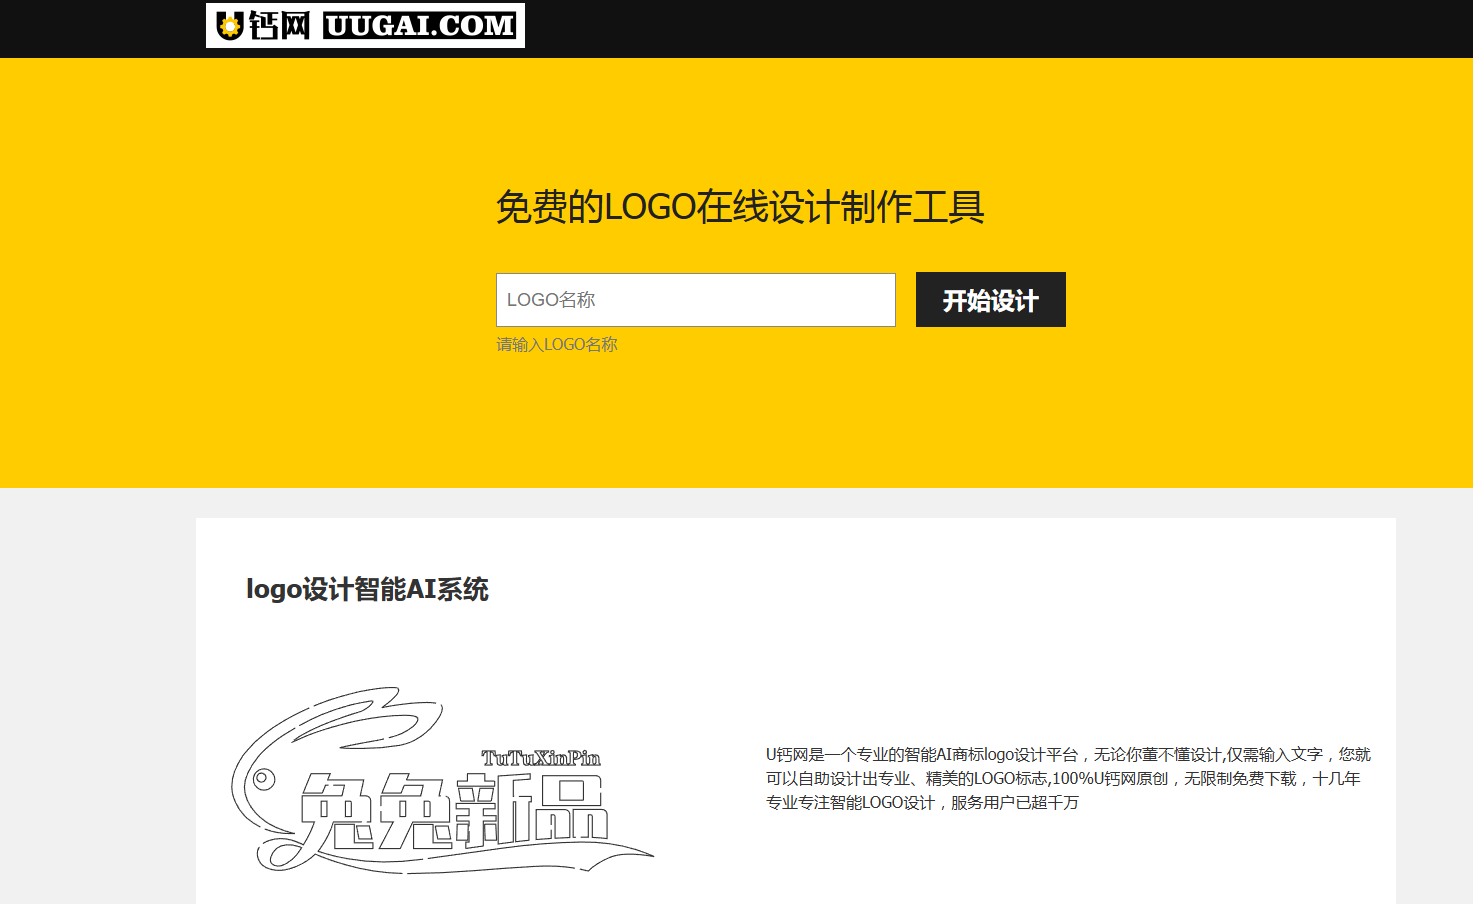The image size is (1473, 904).
Task: Click the 钙网 characters in header logo
Action: (x=279, y=26)
